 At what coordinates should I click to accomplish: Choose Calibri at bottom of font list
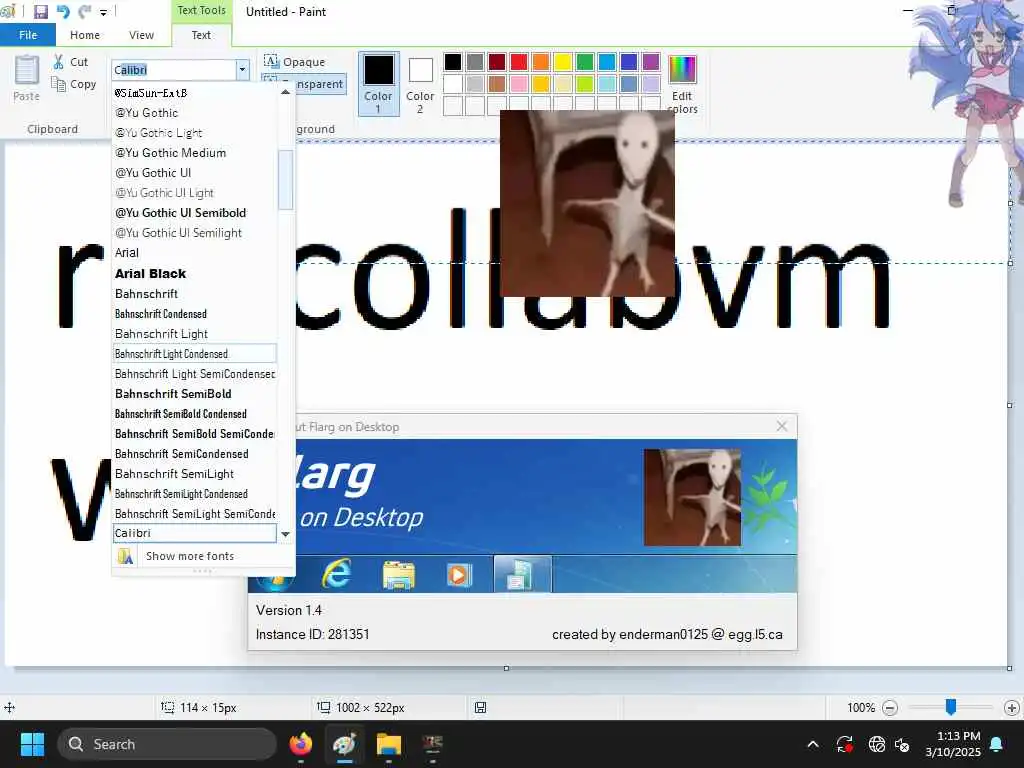(x=195, y=534)
